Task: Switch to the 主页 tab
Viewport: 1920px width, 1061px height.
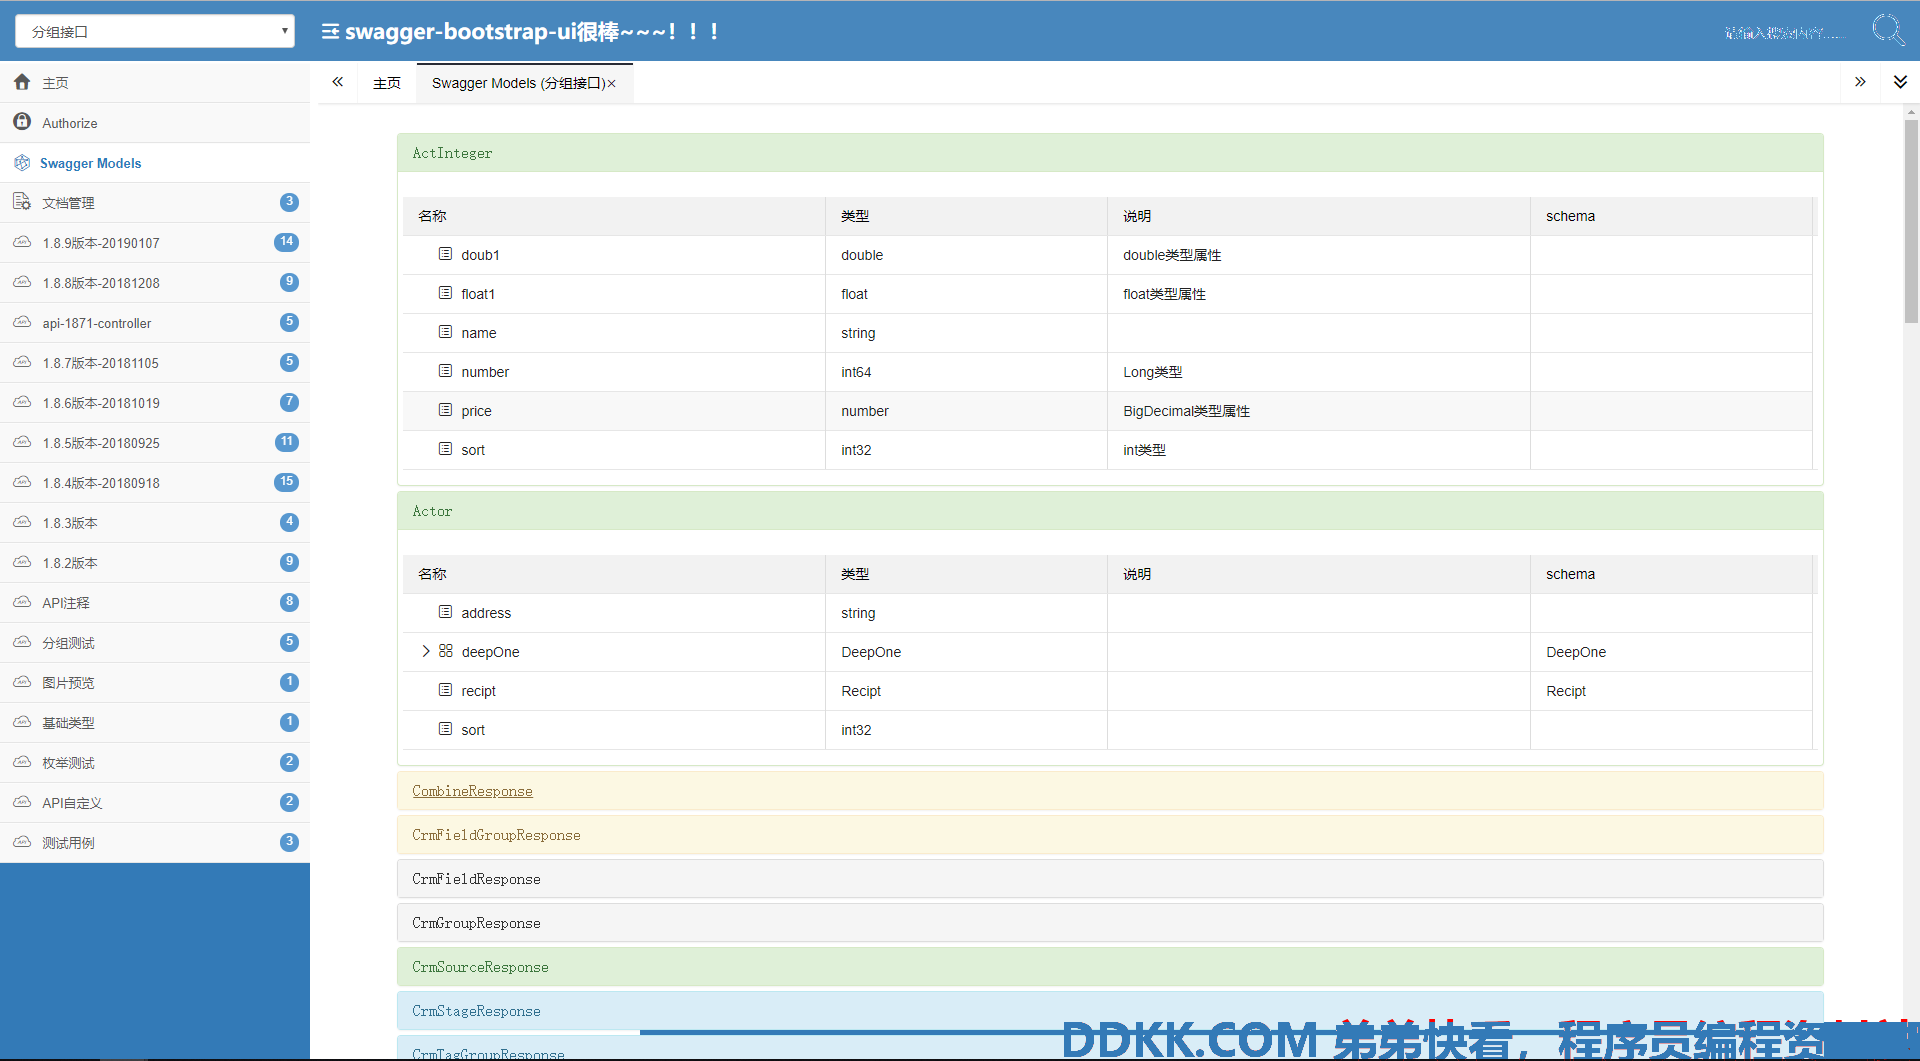Action: pos(387,83)
